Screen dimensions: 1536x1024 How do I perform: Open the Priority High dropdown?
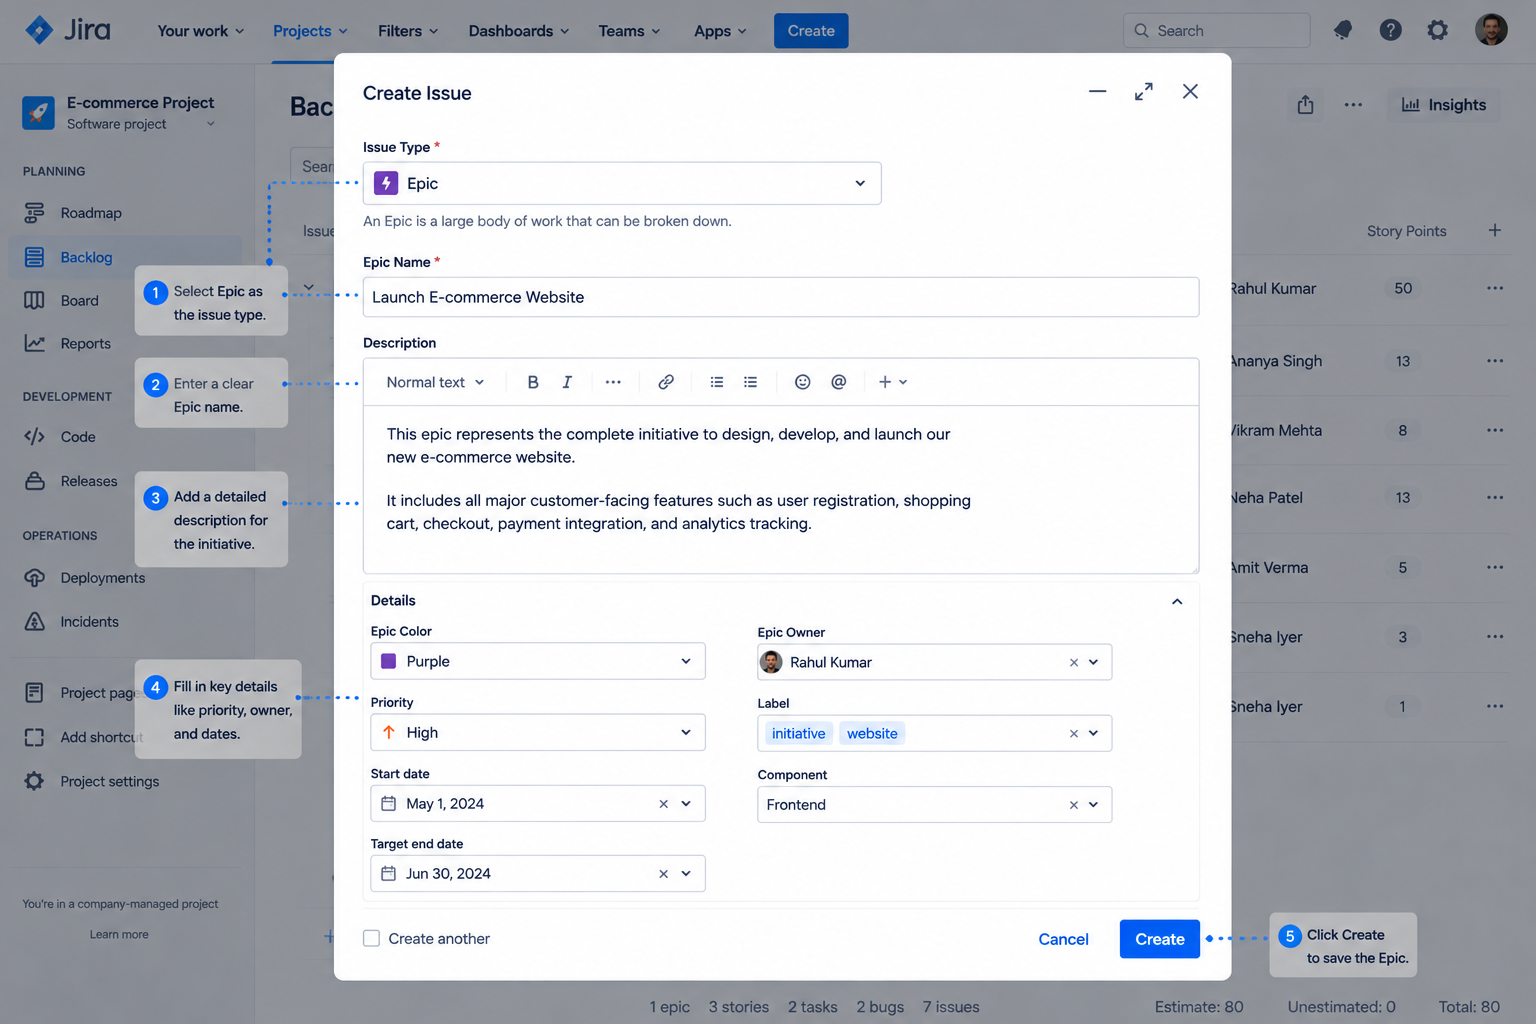pos(538,732)
